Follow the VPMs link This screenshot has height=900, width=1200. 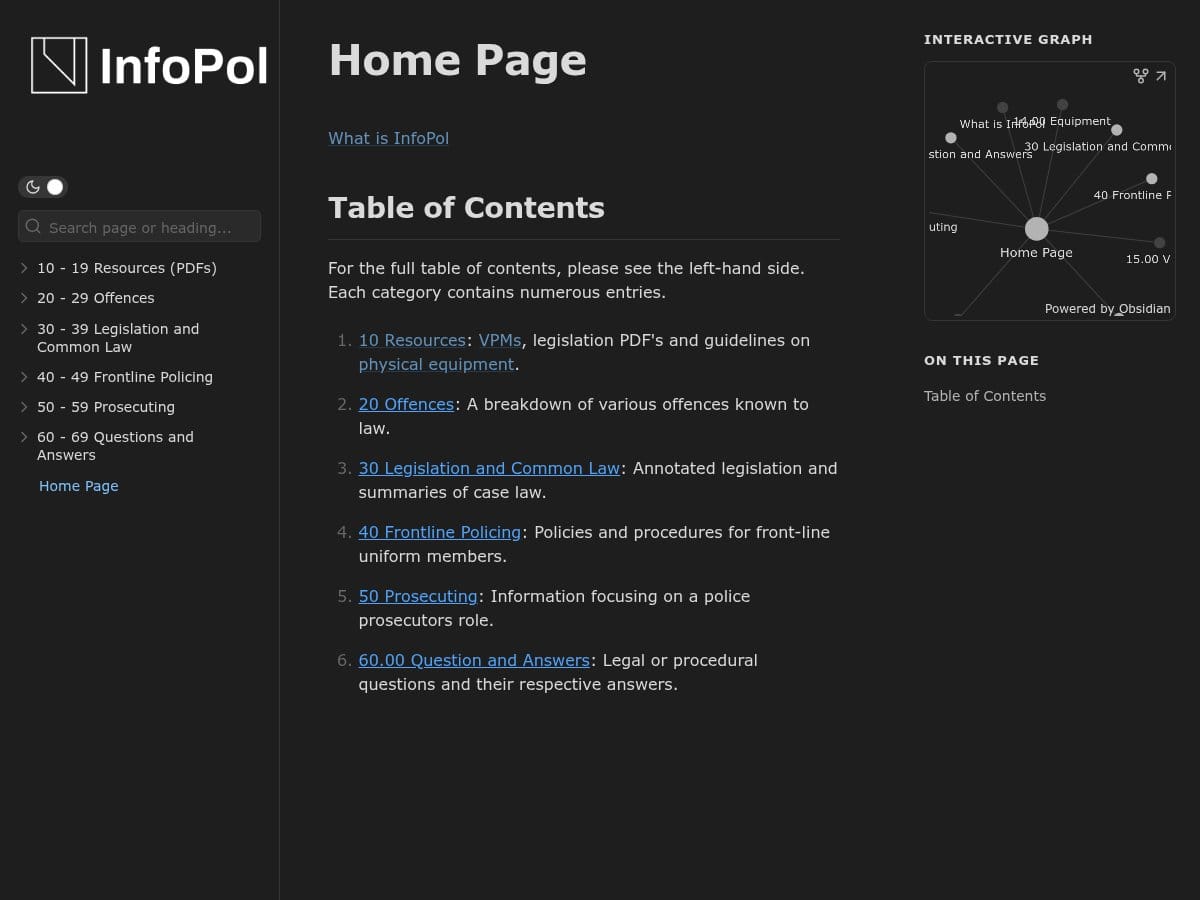coord(499,340)
